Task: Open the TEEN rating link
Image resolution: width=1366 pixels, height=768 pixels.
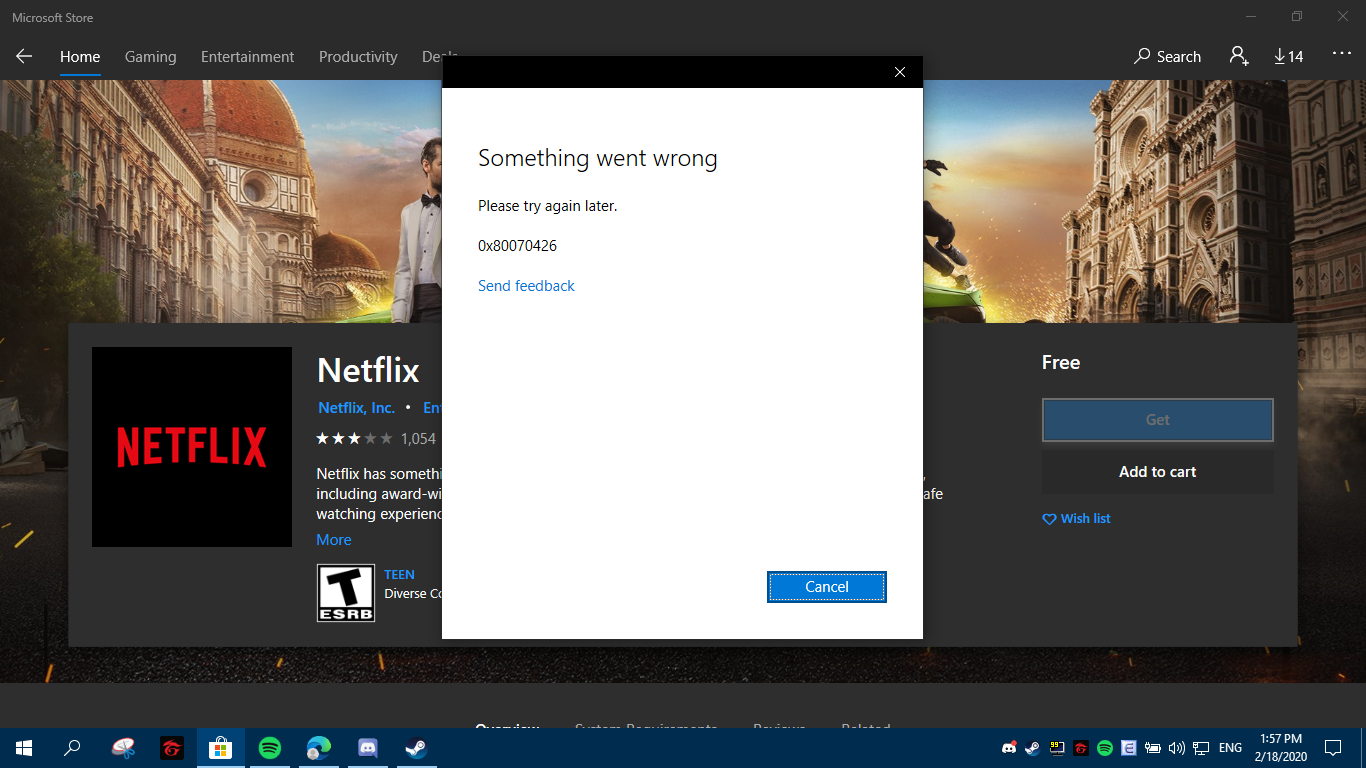Action: [x=399, y=575]
